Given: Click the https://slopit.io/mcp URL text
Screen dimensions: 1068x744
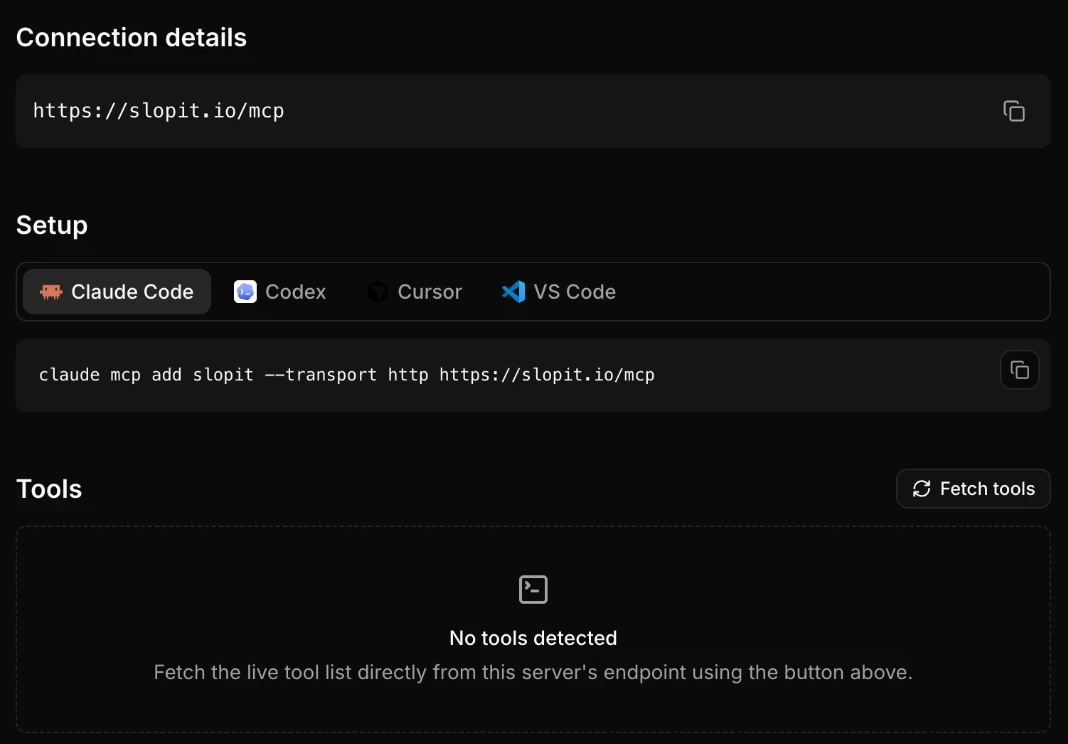Looking at the screenshot, I should (159, 110).
